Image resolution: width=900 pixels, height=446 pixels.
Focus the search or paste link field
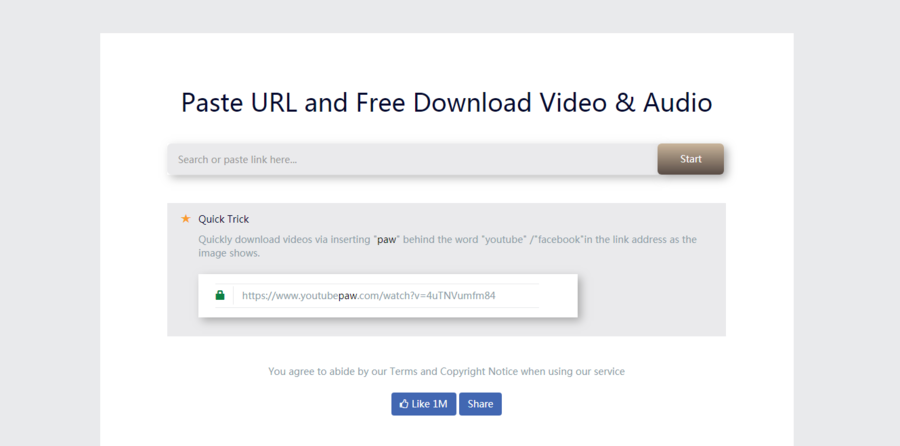[411, 159]
